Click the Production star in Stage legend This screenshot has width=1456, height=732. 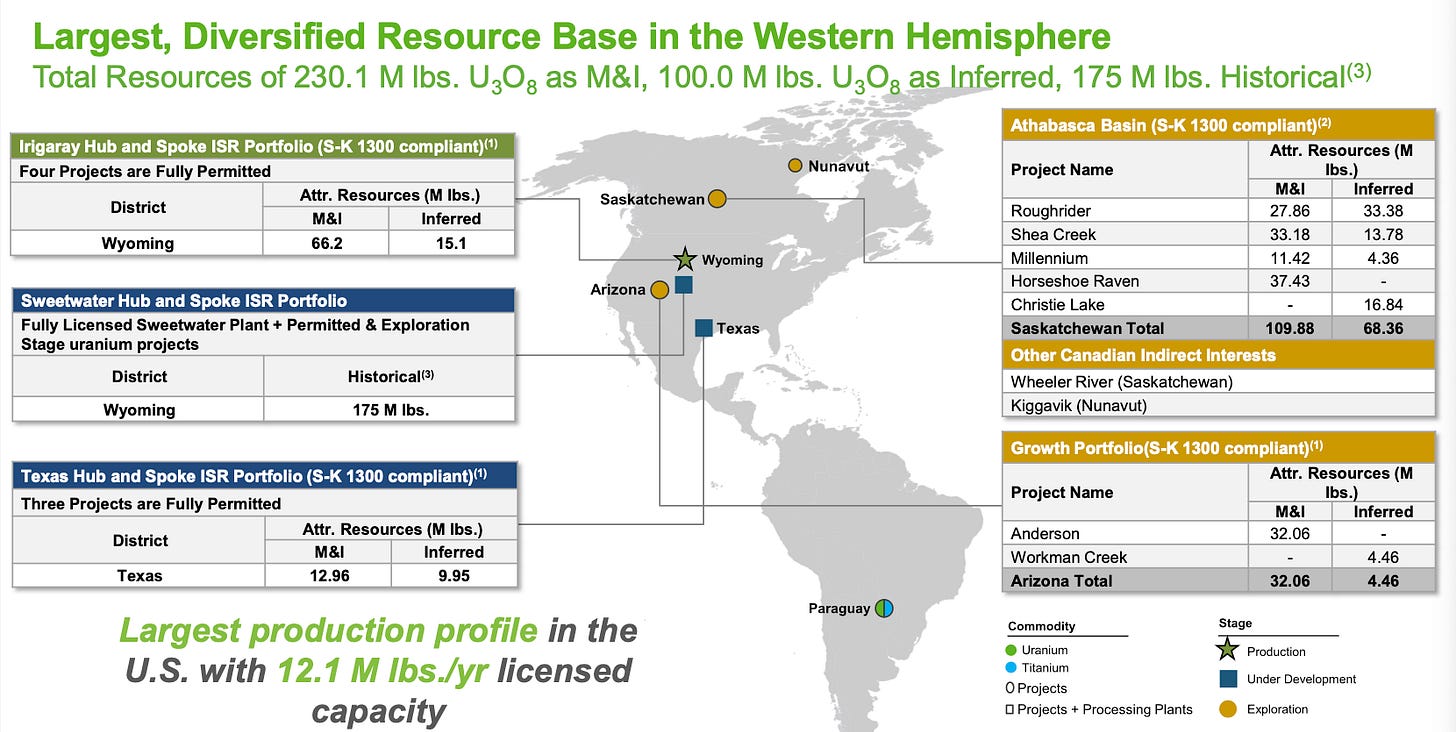tap(1226, 652)
